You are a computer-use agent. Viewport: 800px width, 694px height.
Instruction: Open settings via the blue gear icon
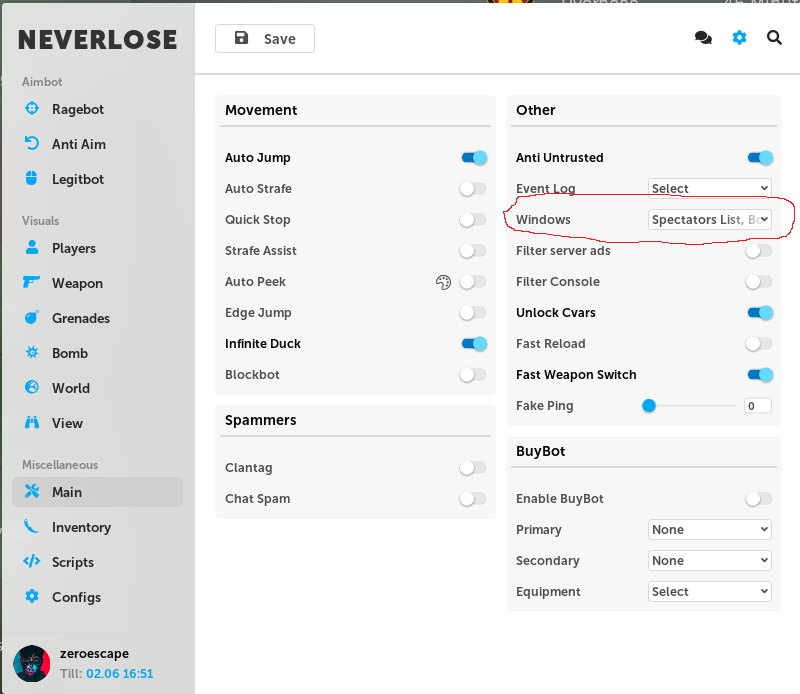click(x=739, y=38)
